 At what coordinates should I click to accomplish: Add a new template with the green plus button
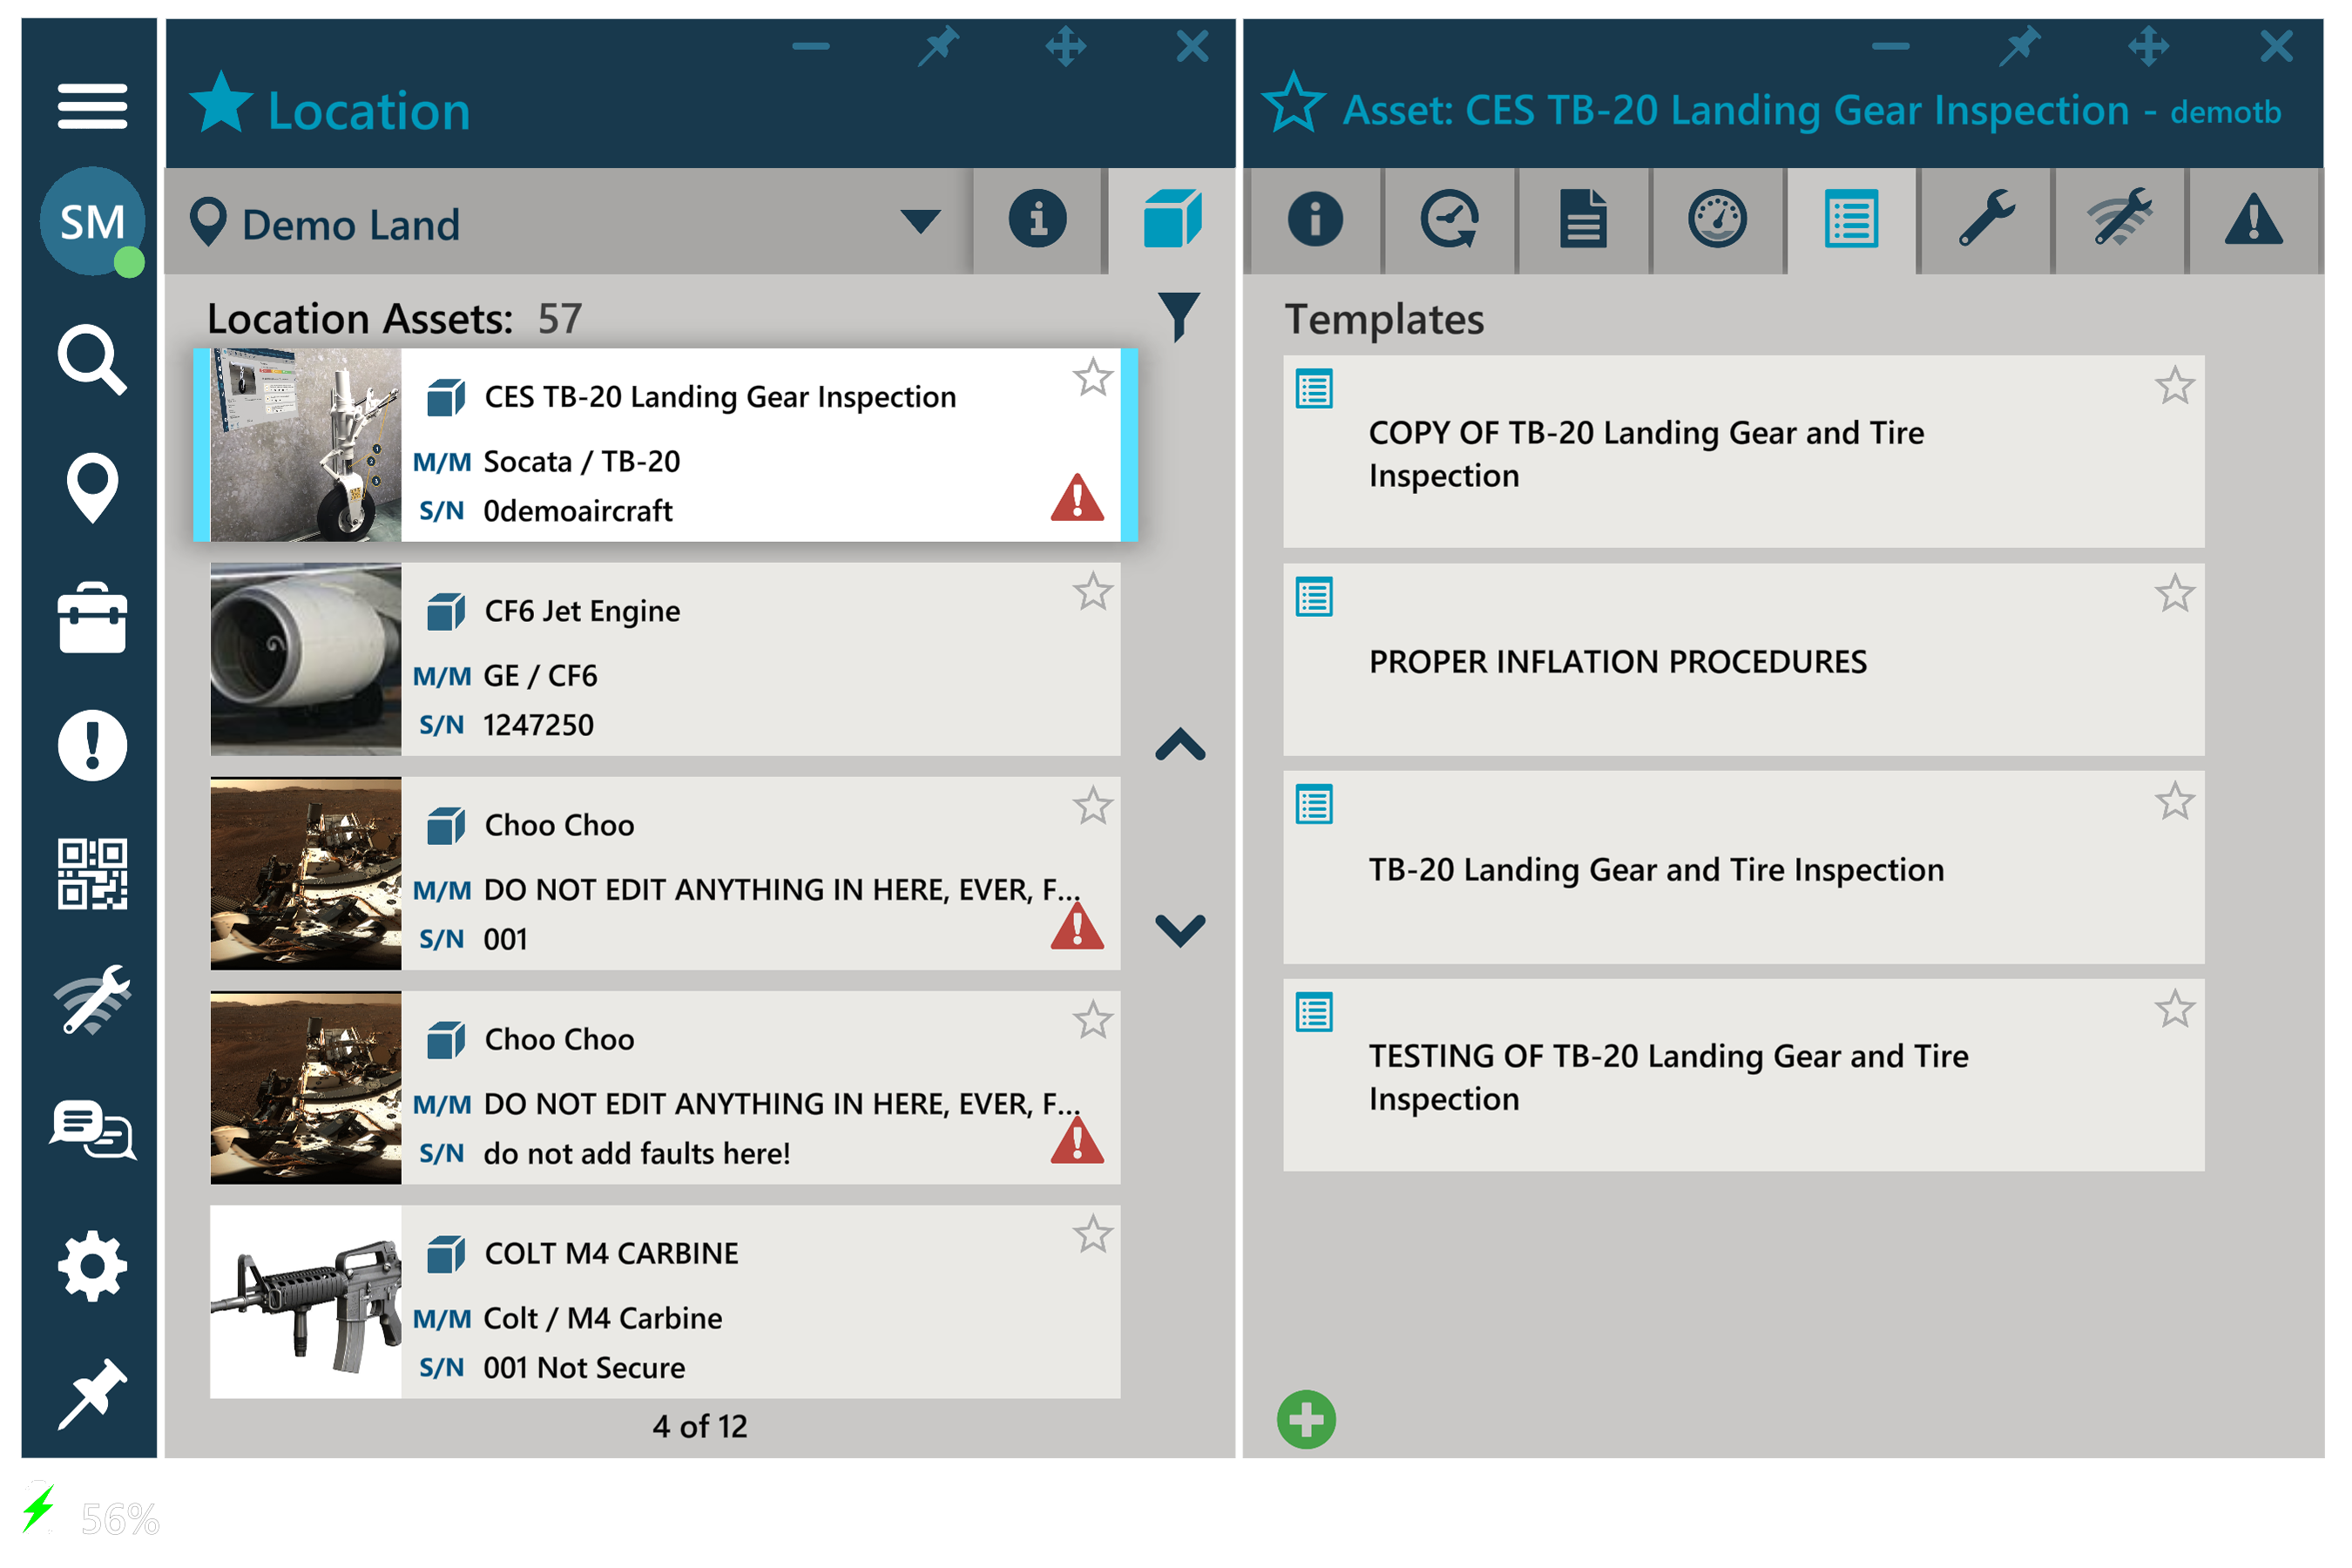(x=1306, y=1419)
